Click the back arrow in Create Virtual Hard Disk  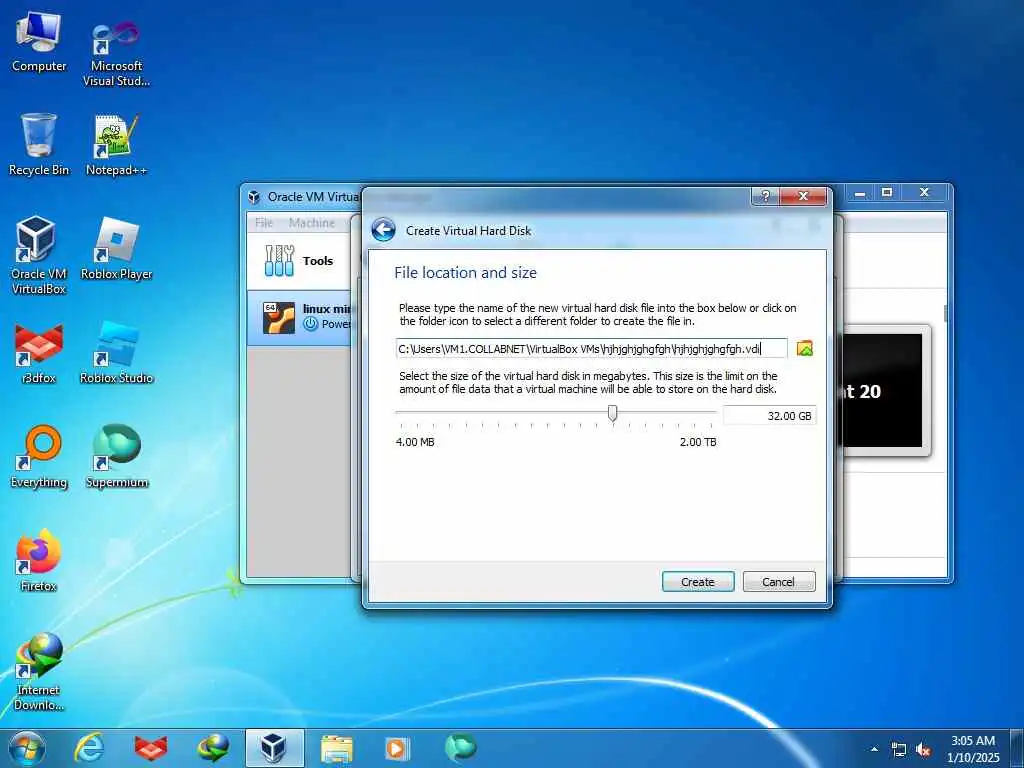(383, 231)
